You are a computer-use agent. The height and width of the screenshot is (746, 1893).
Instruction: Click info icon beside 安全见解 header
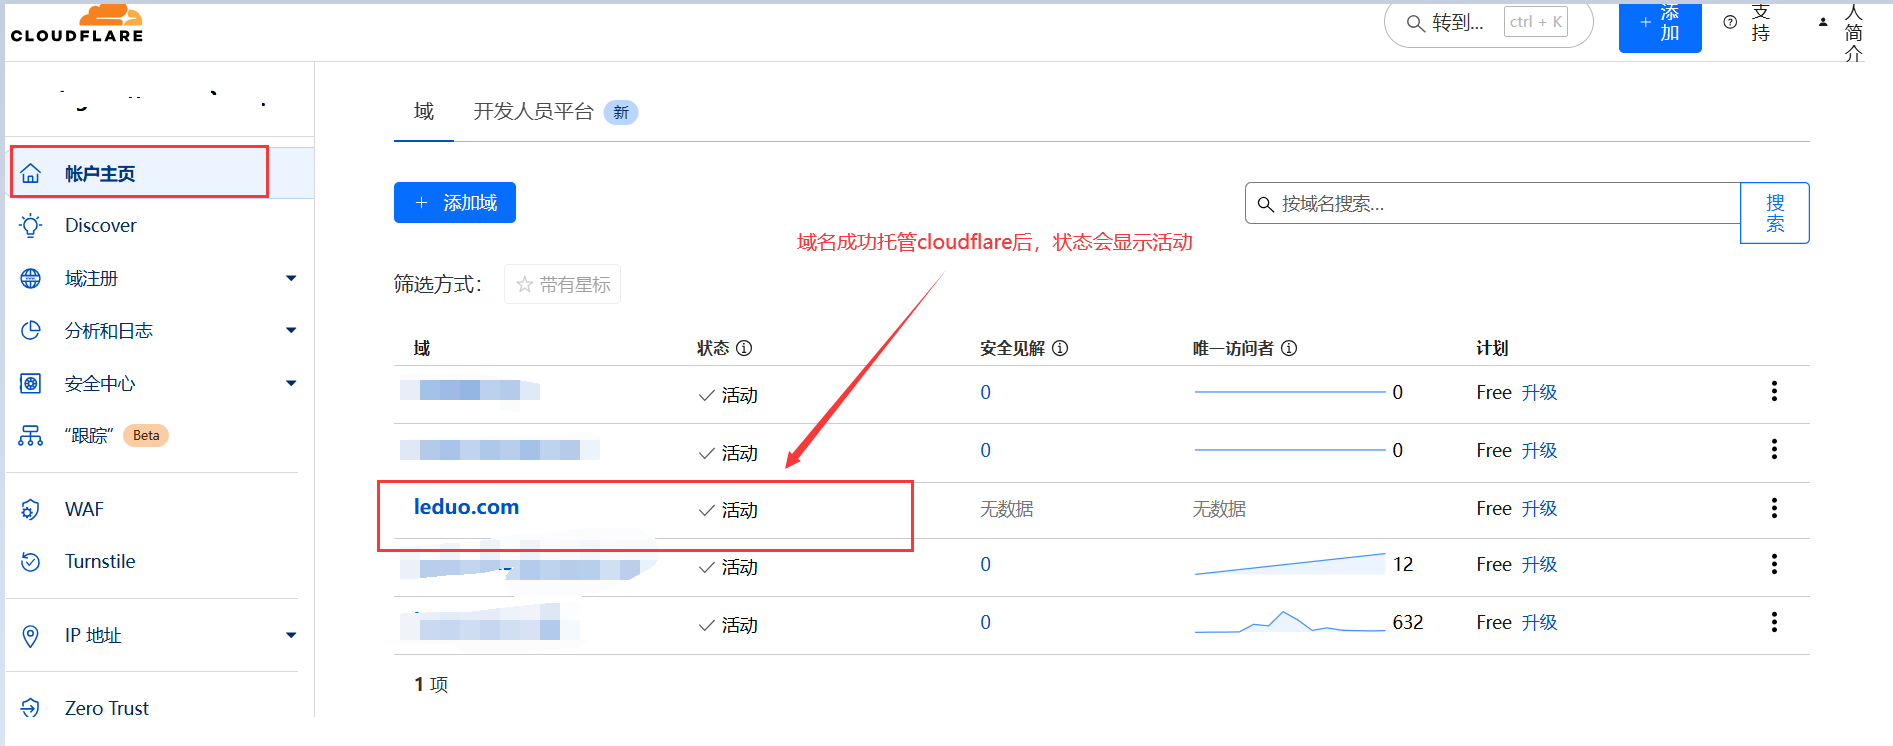point(1060,348)
